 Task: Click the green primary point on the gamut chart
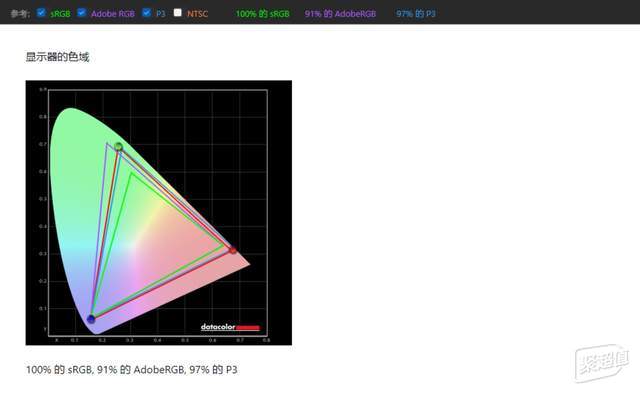[x=118, y=147]
